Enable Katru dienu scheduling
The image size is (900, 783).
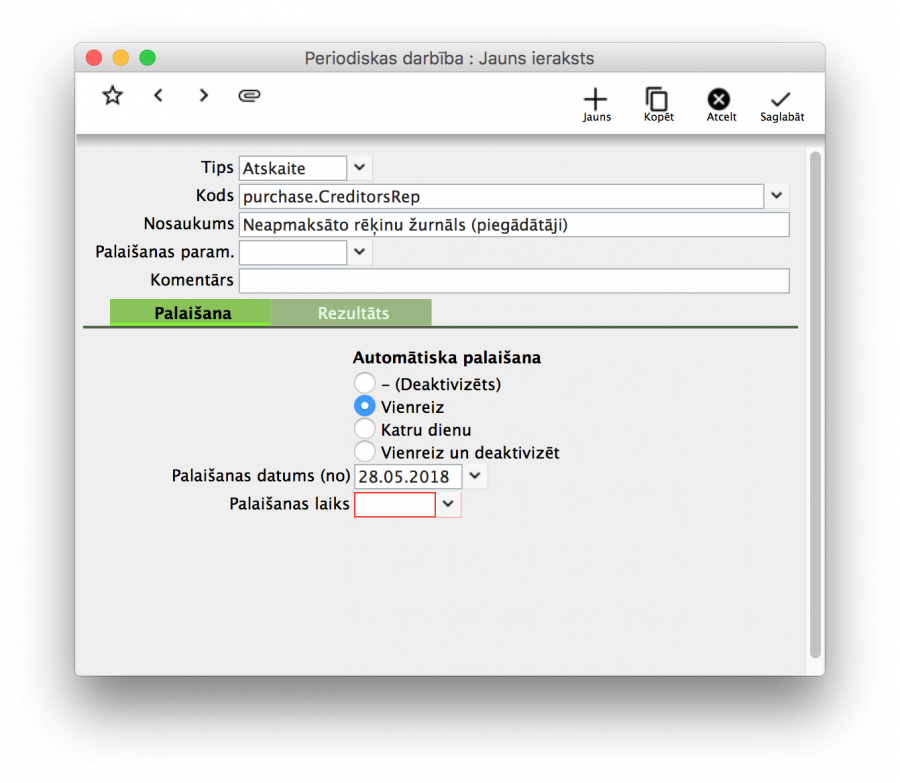tap(365, 428)
